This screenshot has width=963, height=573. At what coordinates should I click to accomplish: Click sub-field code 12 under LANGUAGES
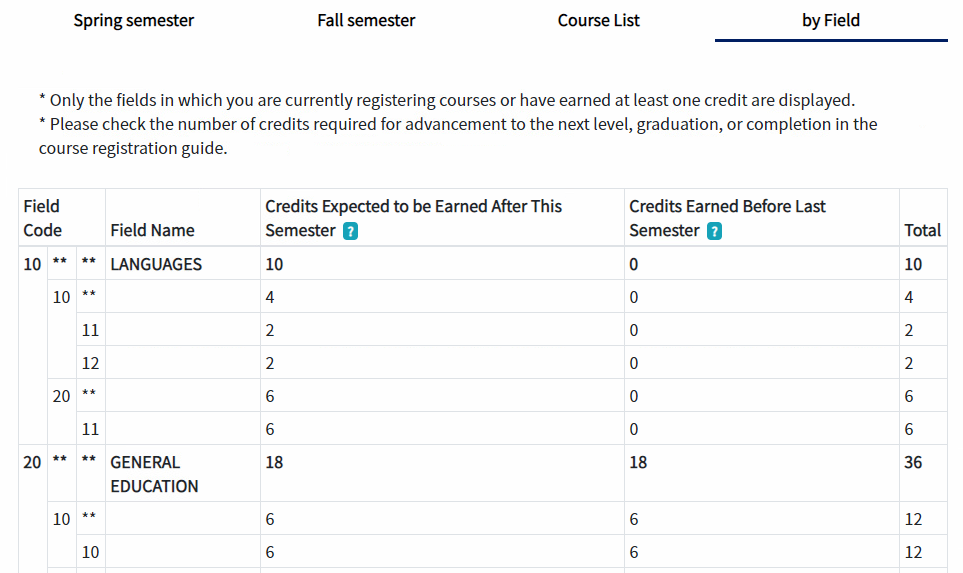pyautogui.click(x=90, y=363)
